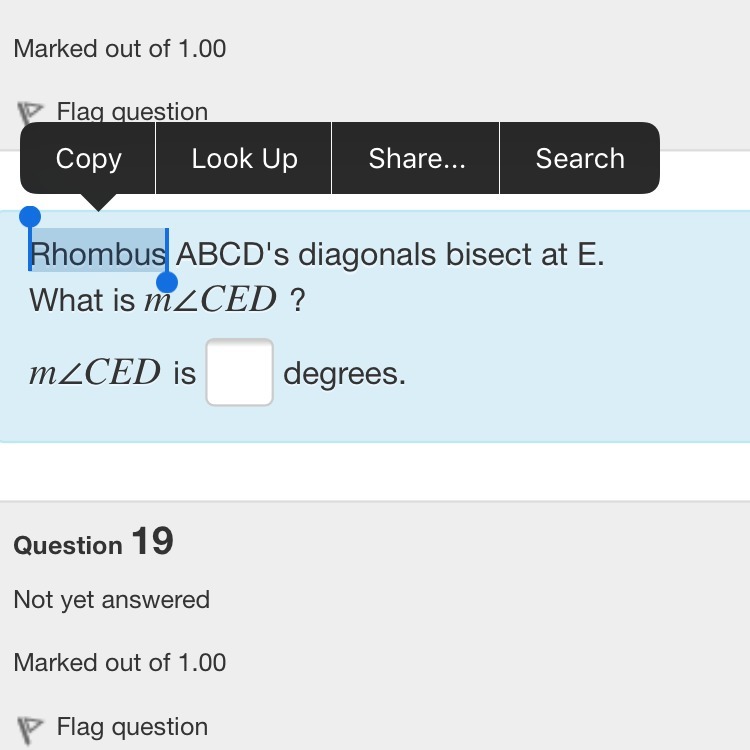Click Marked out of 1.00 under Question 19

120,662
